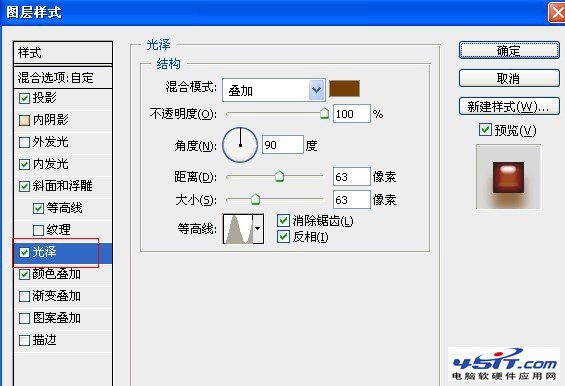The width and height of the screenshot is (565, 386).
Task: Toggle the 消除锯齿 anti-alias checkbox
Action: tap(283, 220)
